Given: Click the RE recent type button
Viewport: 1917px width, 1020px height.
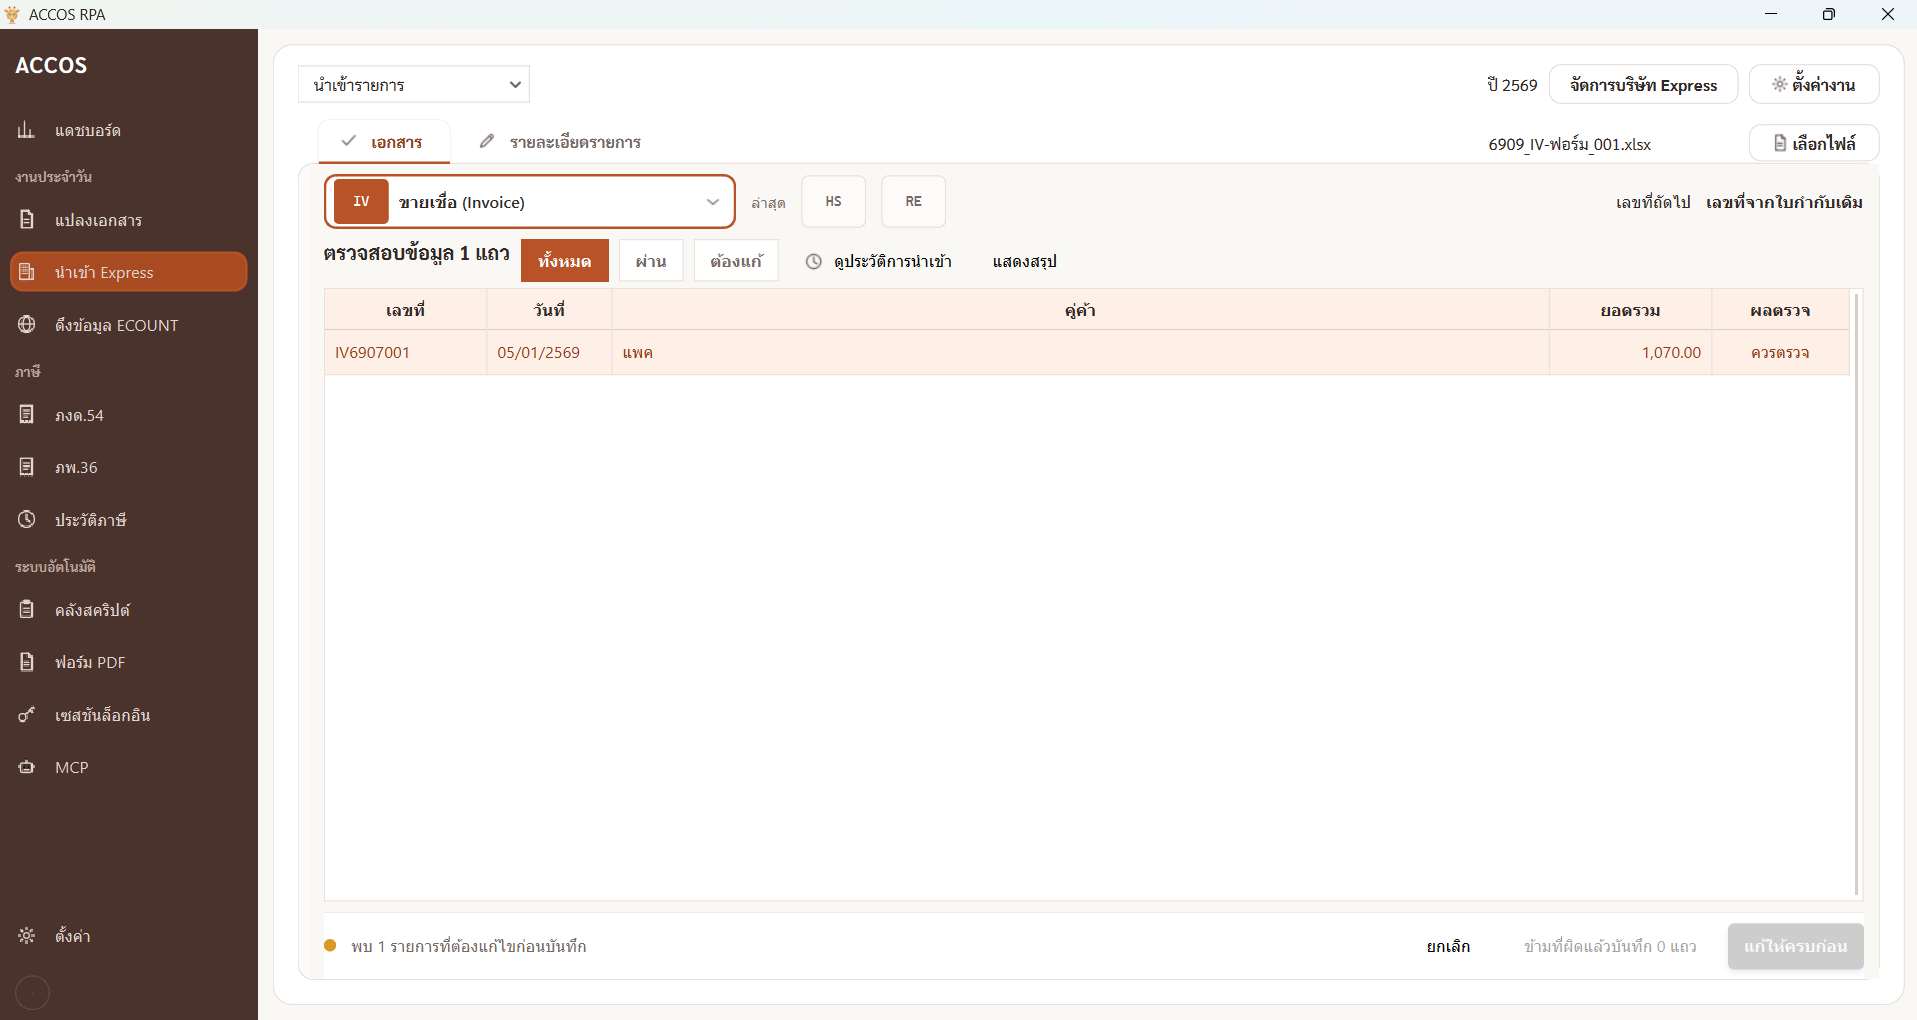Looking at the screenshot, I should click(913, 202).
